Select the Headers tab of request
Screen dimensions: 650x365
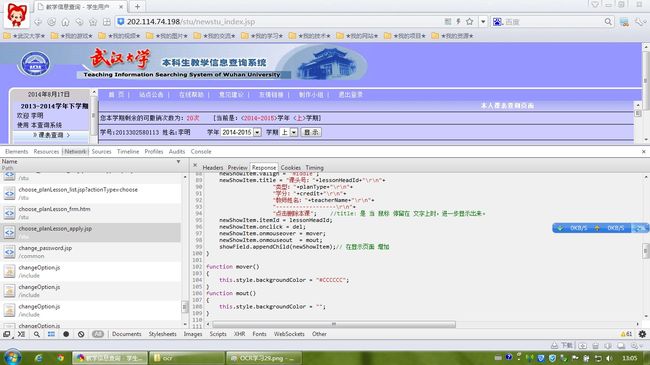click(213, 168)
